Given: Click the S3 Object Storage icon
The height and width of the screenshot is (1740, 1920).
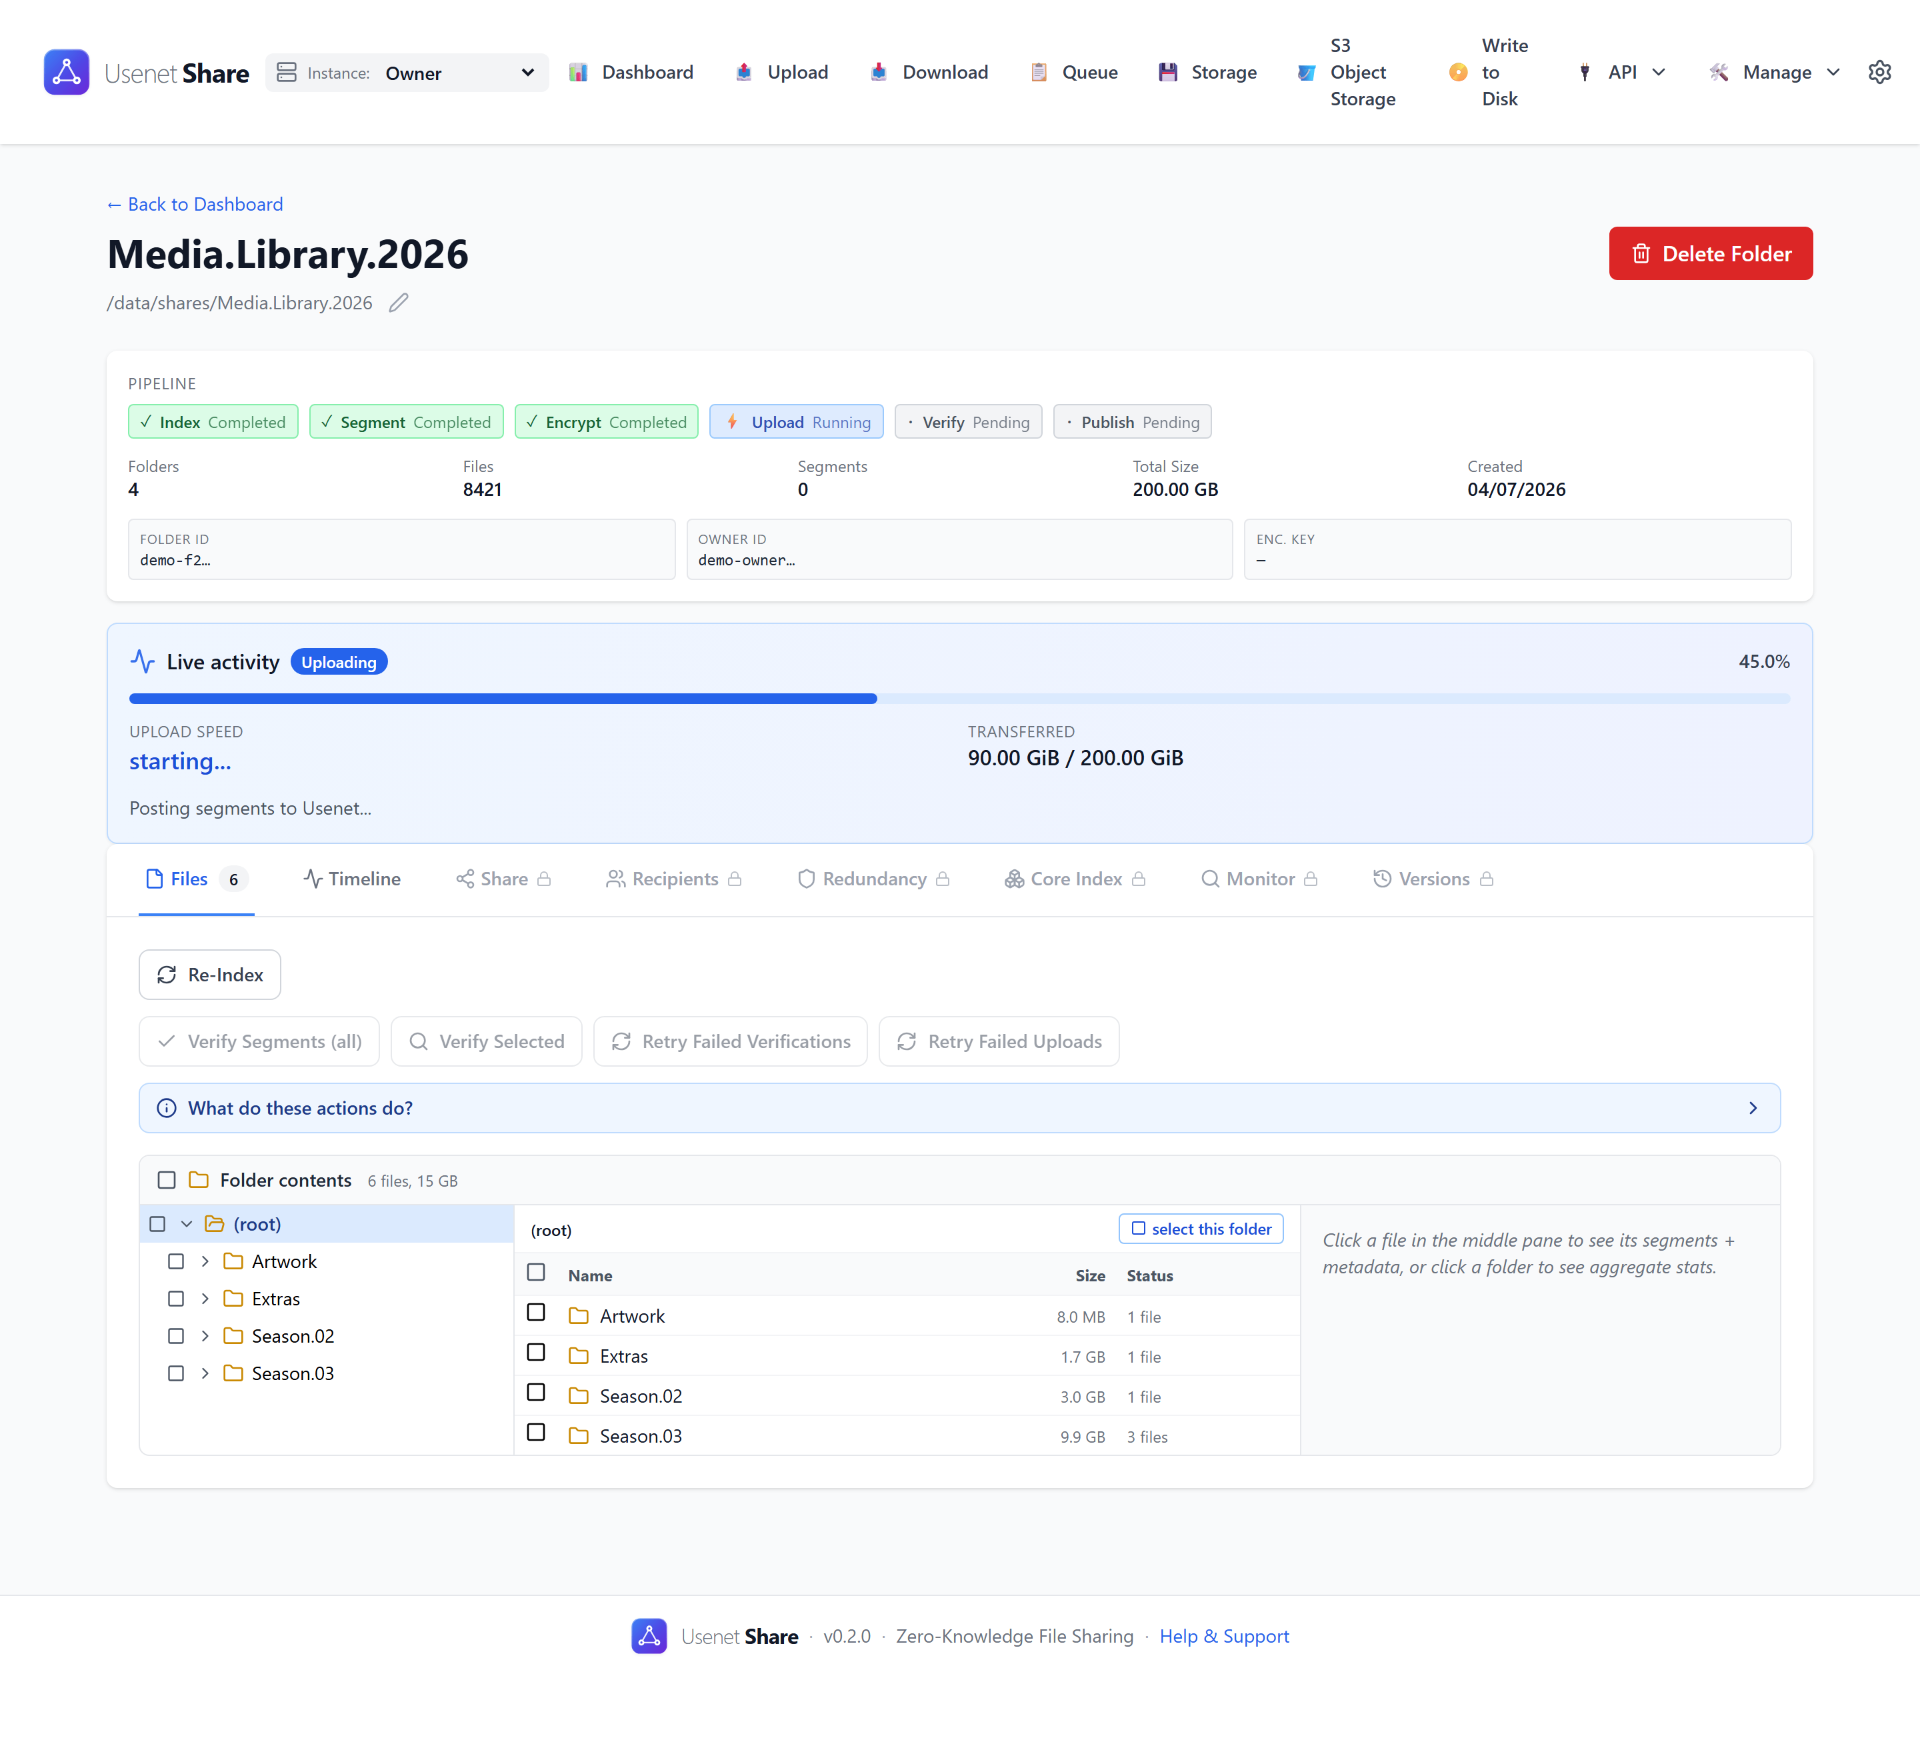Looking at the screenshot, I should click(1306, 72).
